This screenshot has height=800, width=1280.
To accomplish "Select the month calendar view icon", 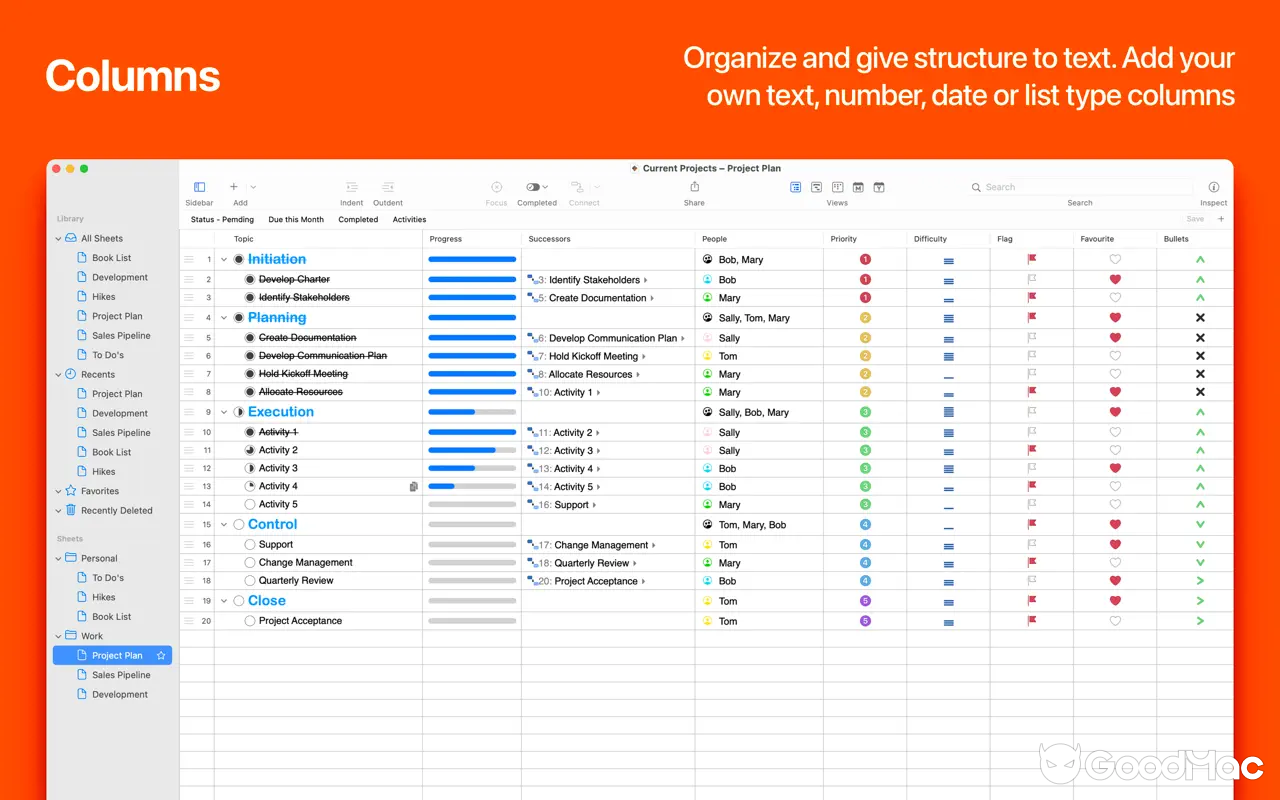I will [857, 187].
